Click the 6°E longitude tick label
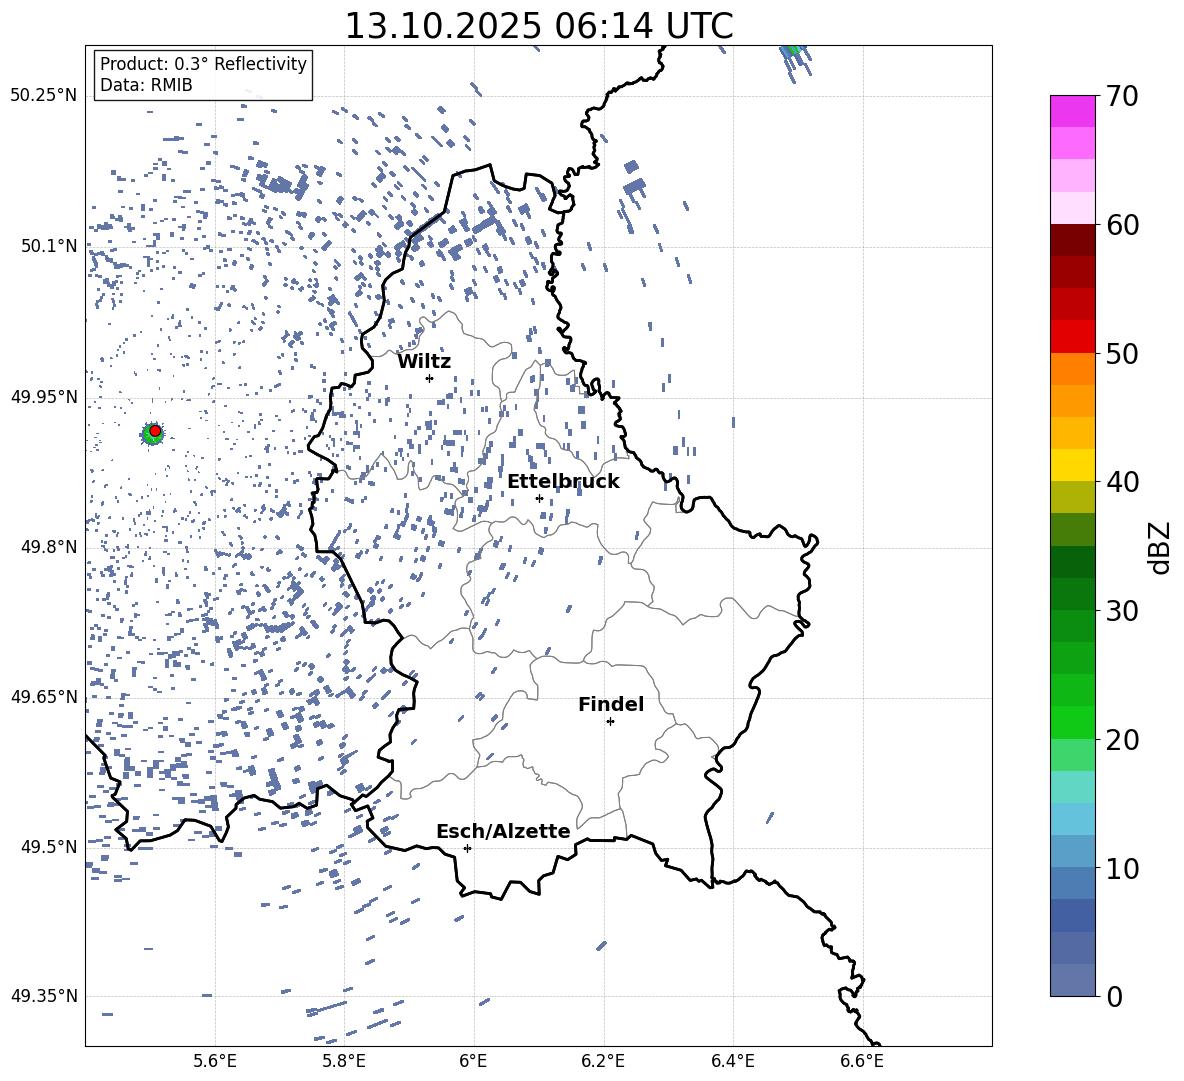The height and width of the screenshot is (1081, 1184). click(473, 1061)
